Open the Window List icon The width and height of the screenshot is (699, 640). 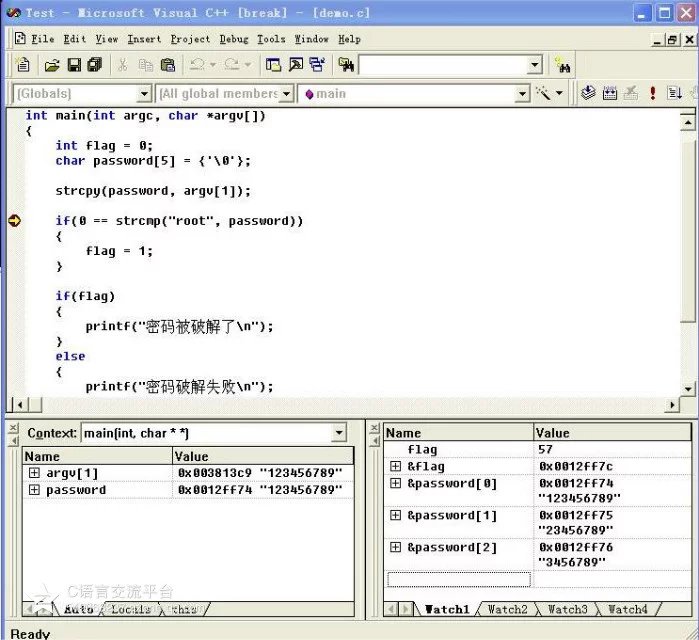pyautogui.click(x=317, y=65)
